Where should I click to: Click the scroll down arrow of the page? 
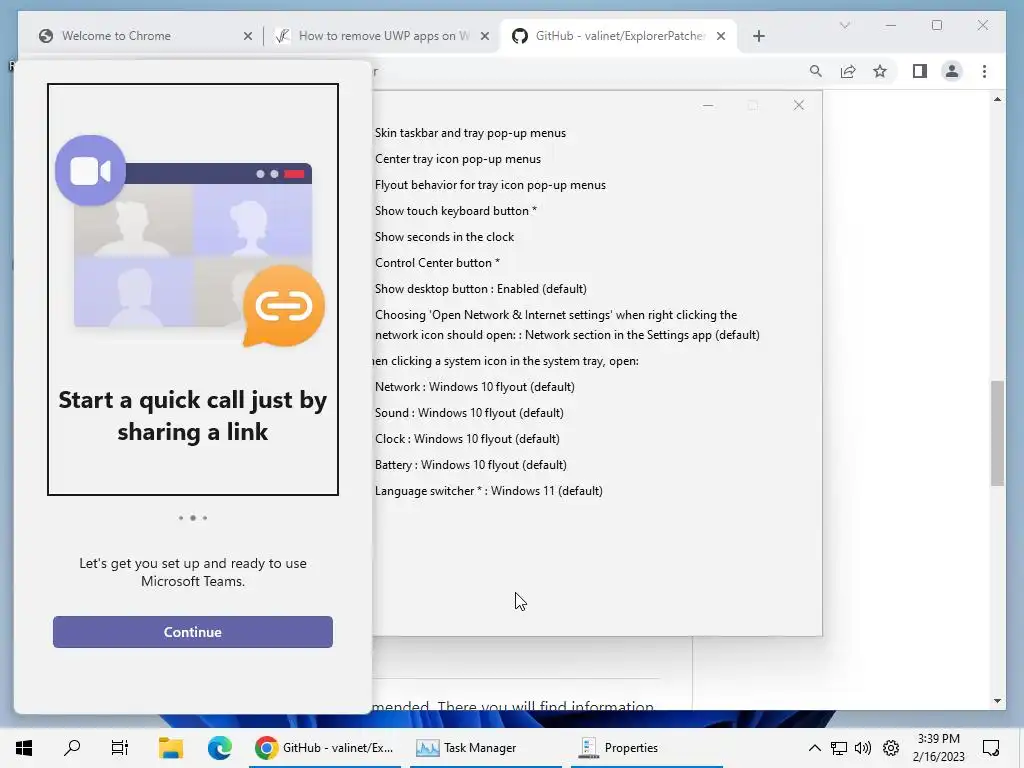click(997, 701)
